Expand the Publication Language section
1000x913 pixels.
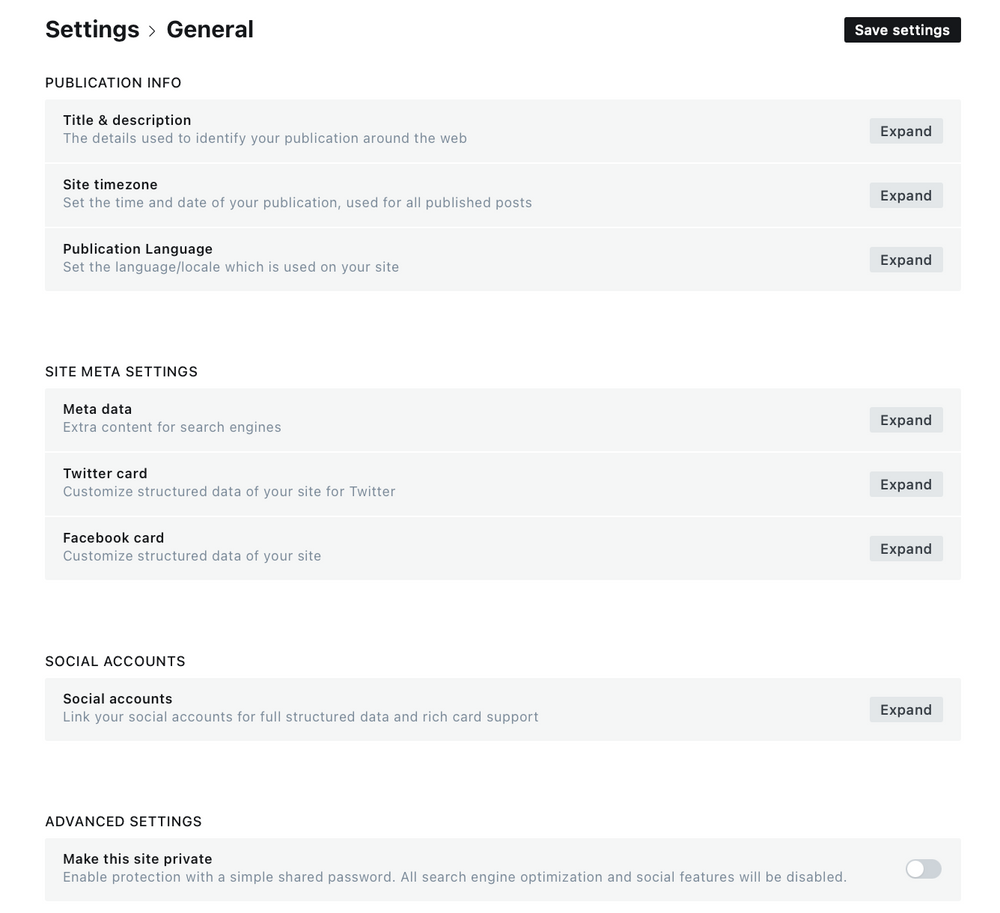pyautogui.click(x=905, y=259)
